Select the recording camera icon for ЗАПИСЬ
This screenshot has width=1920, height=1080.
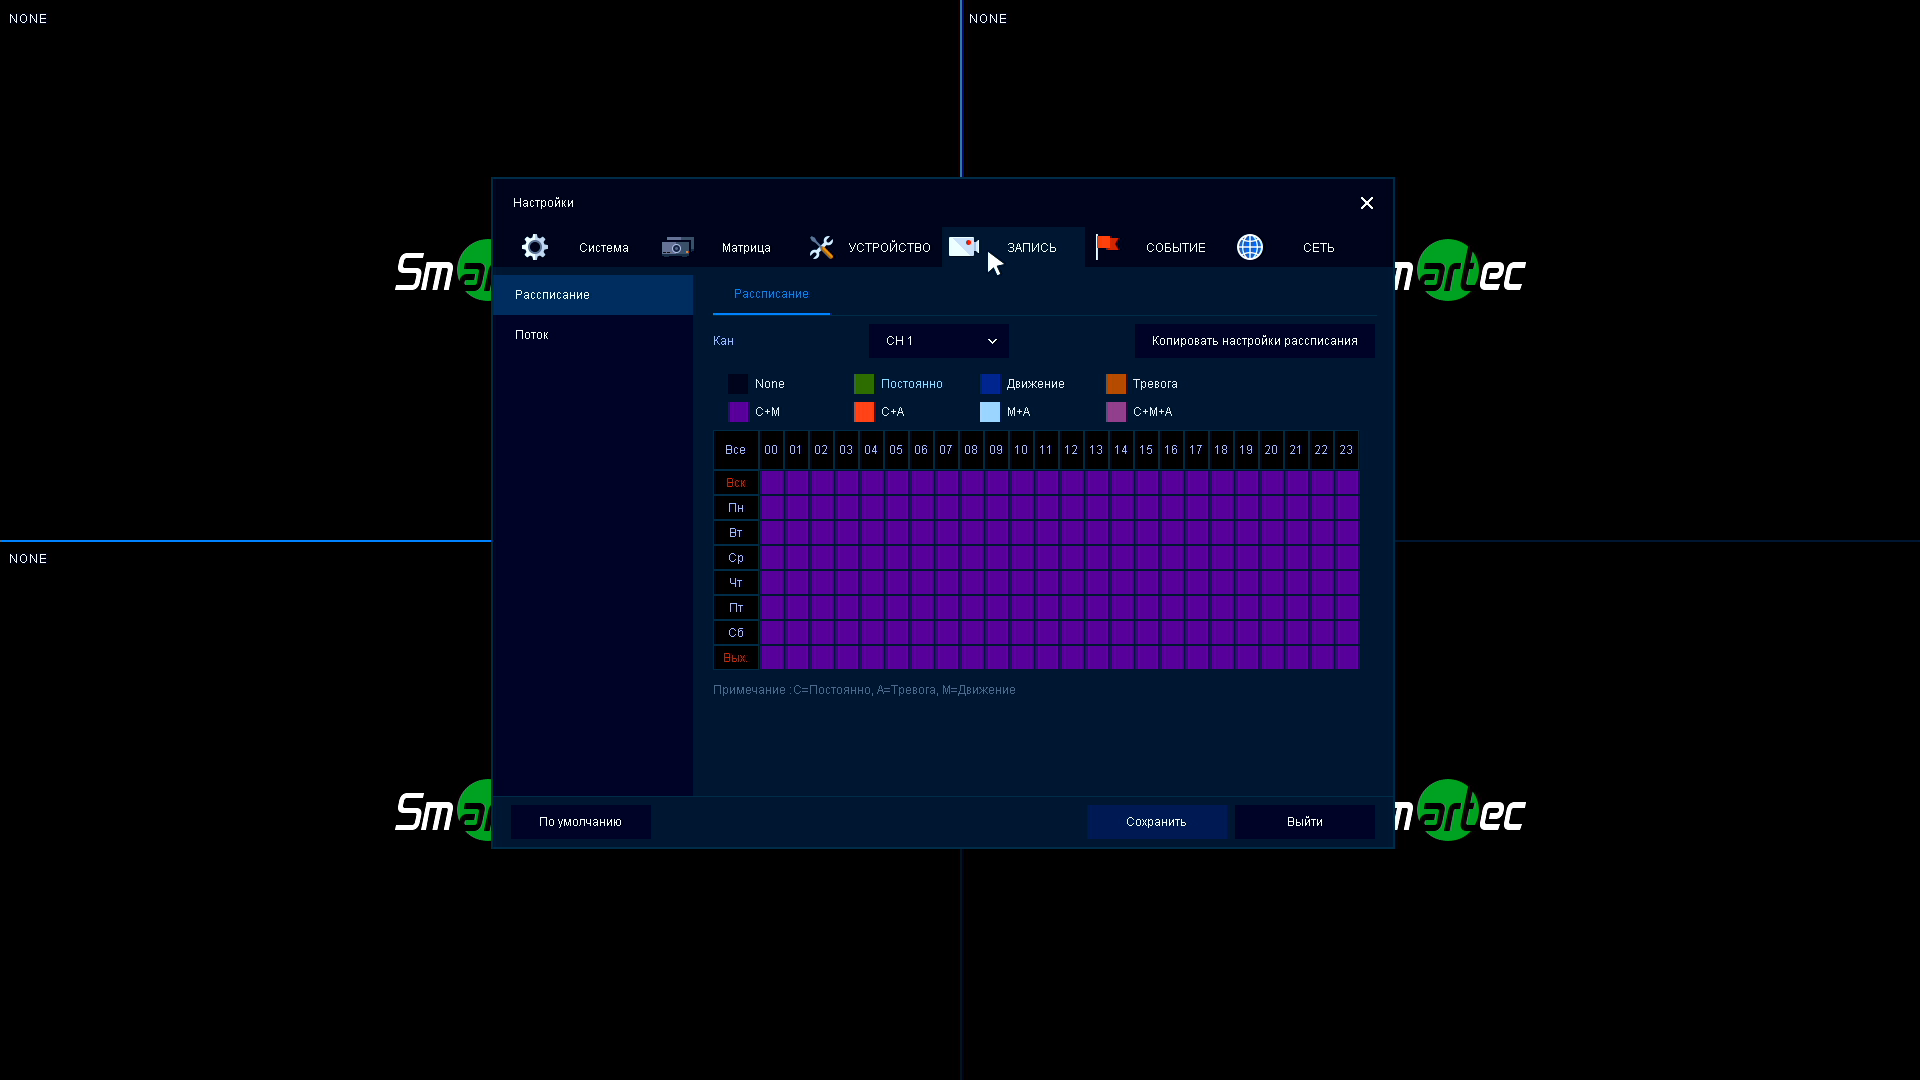click(963, 246)
